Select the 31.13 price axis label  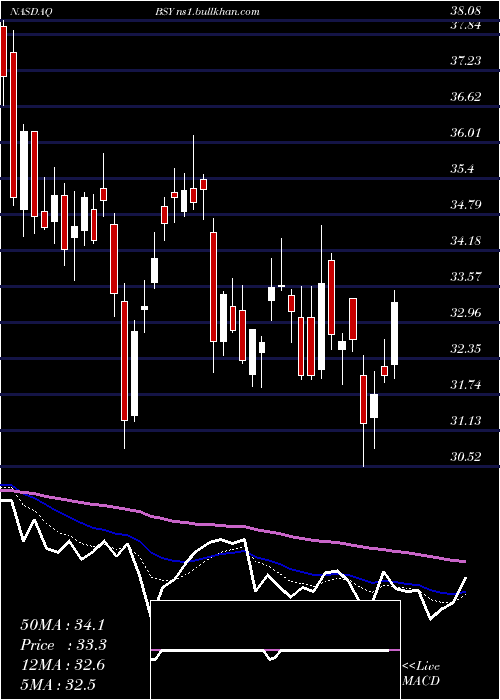pos(465,421)
